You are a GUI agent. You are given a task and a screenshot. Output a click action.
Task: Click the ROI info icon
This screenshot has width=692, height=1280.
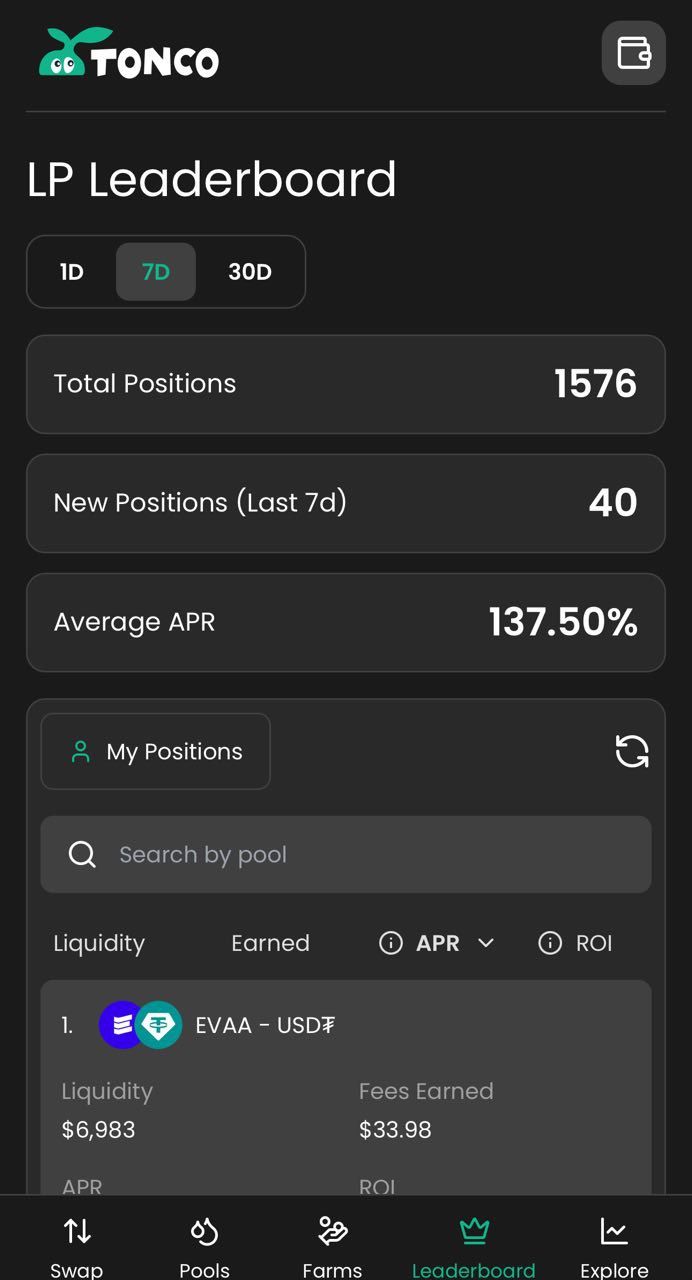[550, 943]
